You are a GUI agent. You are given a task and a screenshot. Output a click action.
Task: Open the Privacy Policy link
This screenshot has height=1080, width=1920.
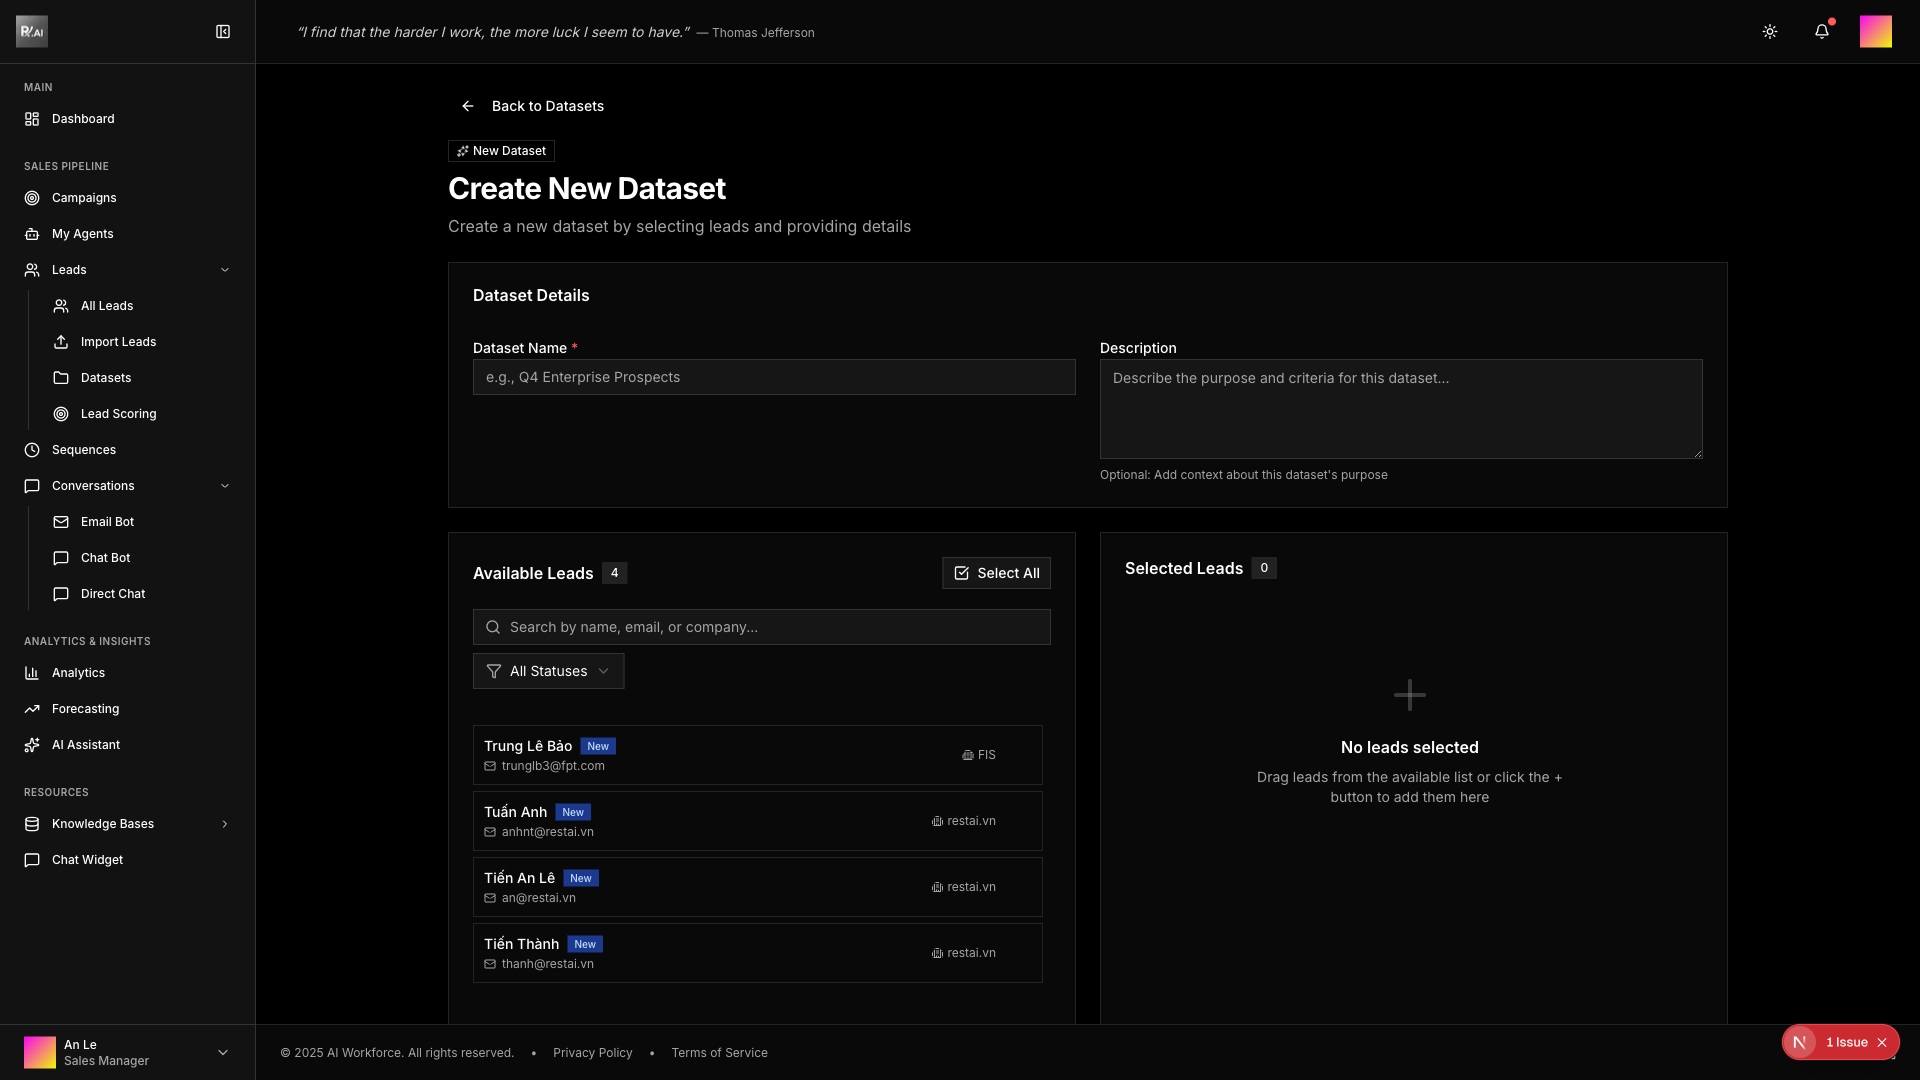coord(592,1053)
